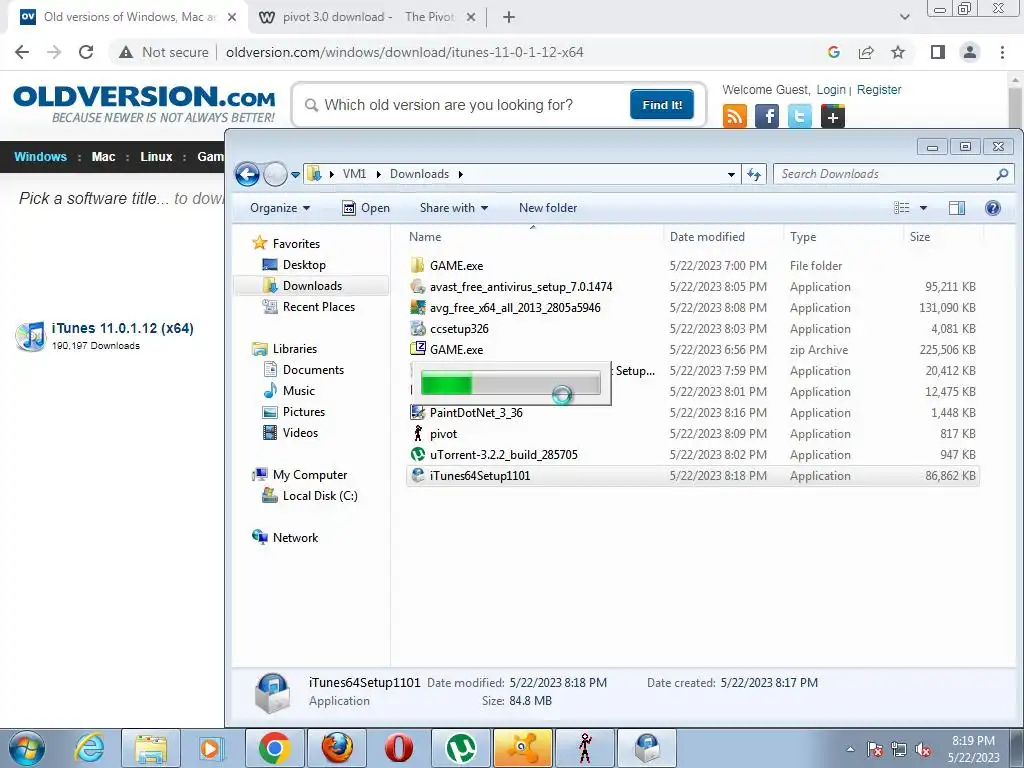1024x768 pixels.
Task: Open the Linux category tab on Oldversion
Action: (156, 157)
